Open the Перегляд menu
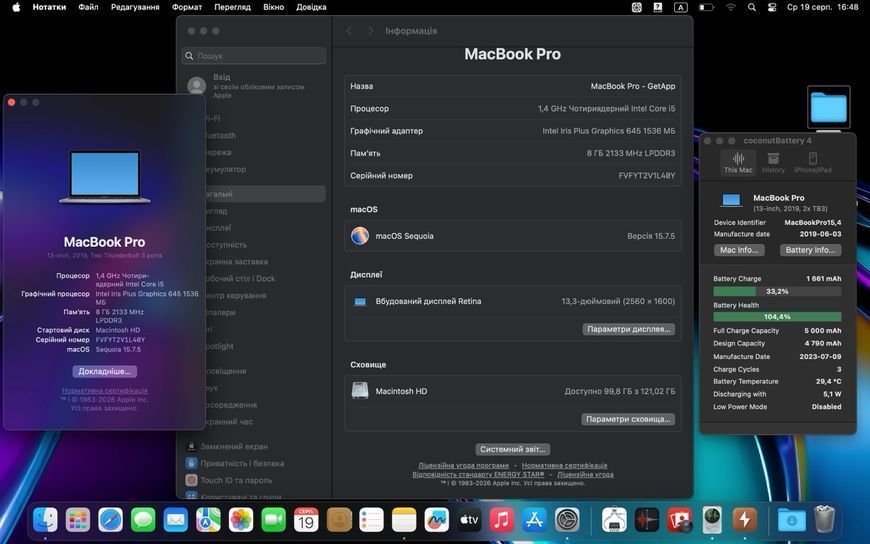Screen dimensions: 870x544 [x=232, y=7]
